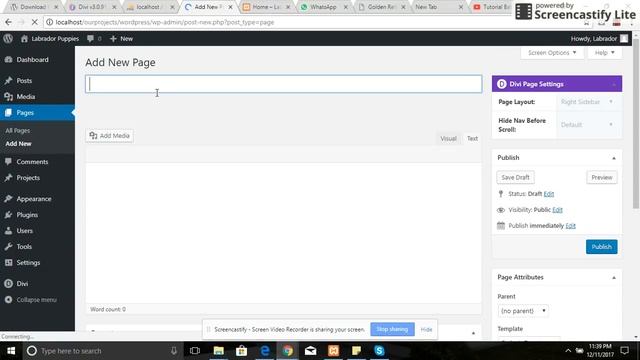Edit the Visibility setting
This screenshot has width=640, height=360.
557,210
